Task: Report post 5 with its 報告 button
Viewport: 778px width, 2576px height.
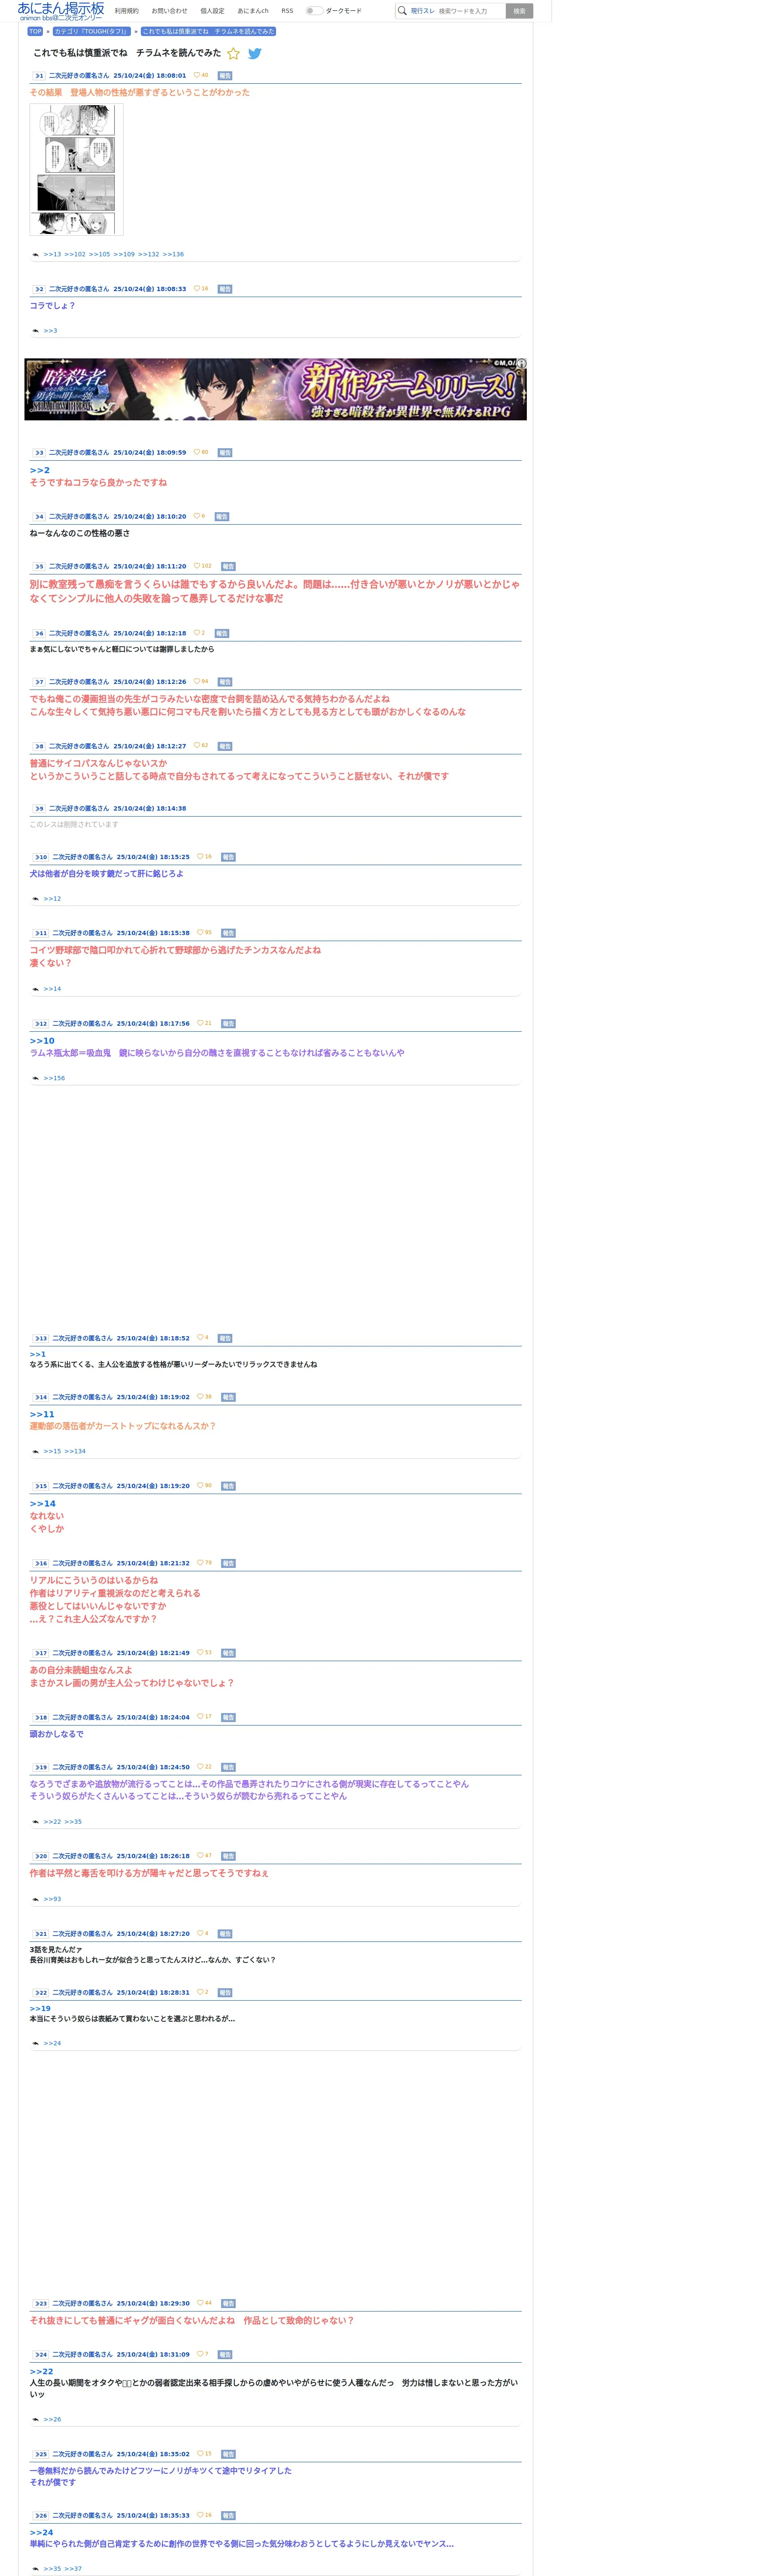Action: pyautogui.click(x=228, y=567)
